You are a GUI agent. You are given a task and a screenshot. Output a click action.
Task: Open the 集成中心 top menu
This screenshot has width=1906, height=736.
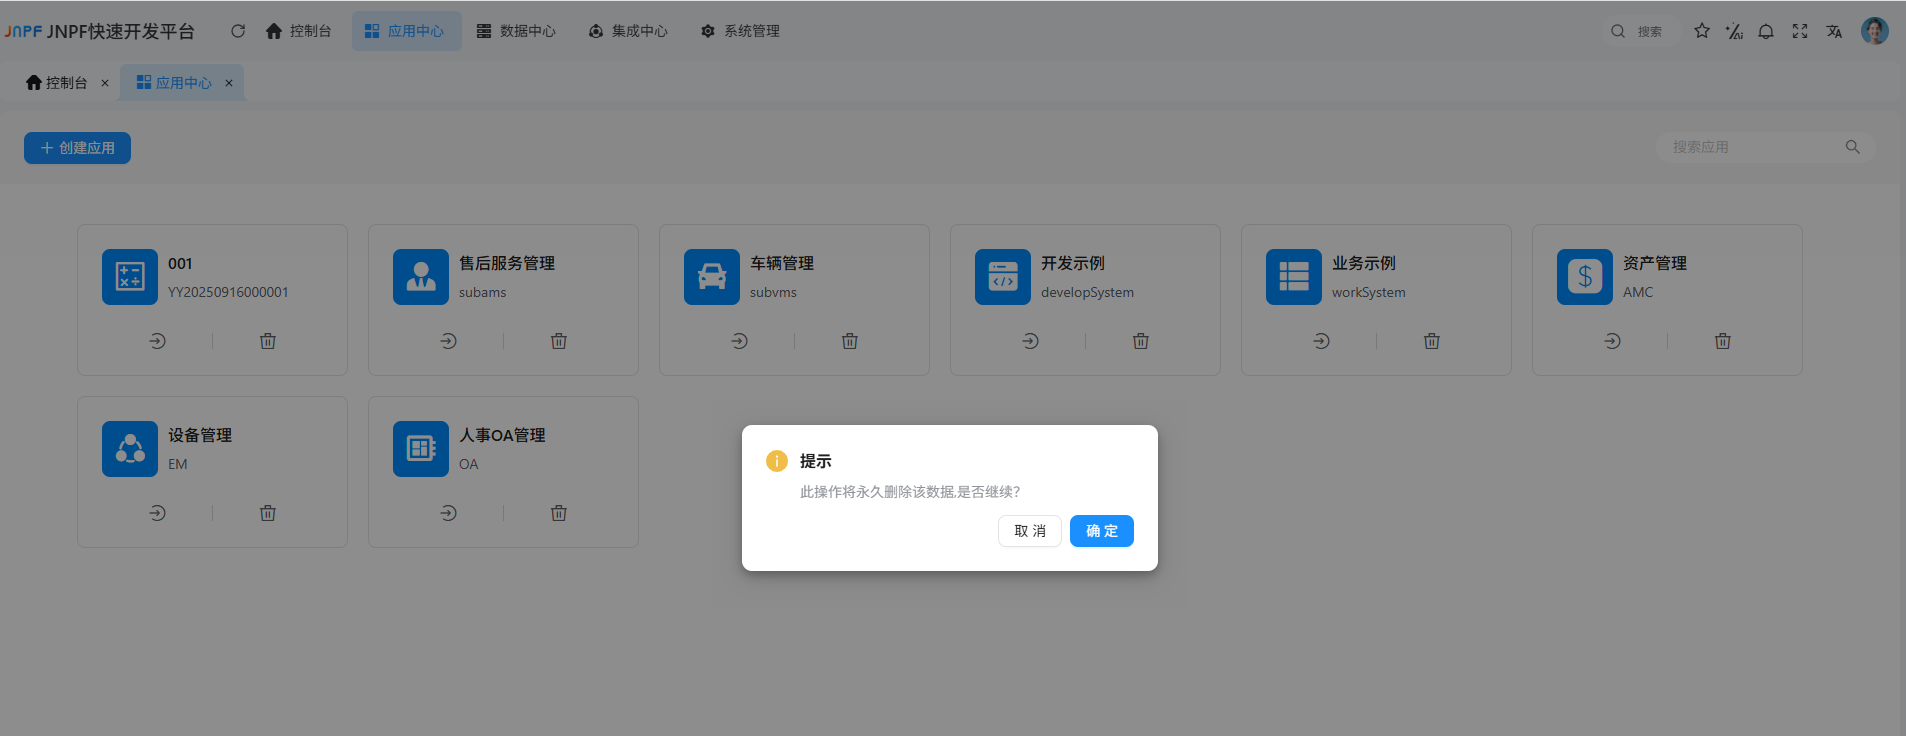coord(628,31)
